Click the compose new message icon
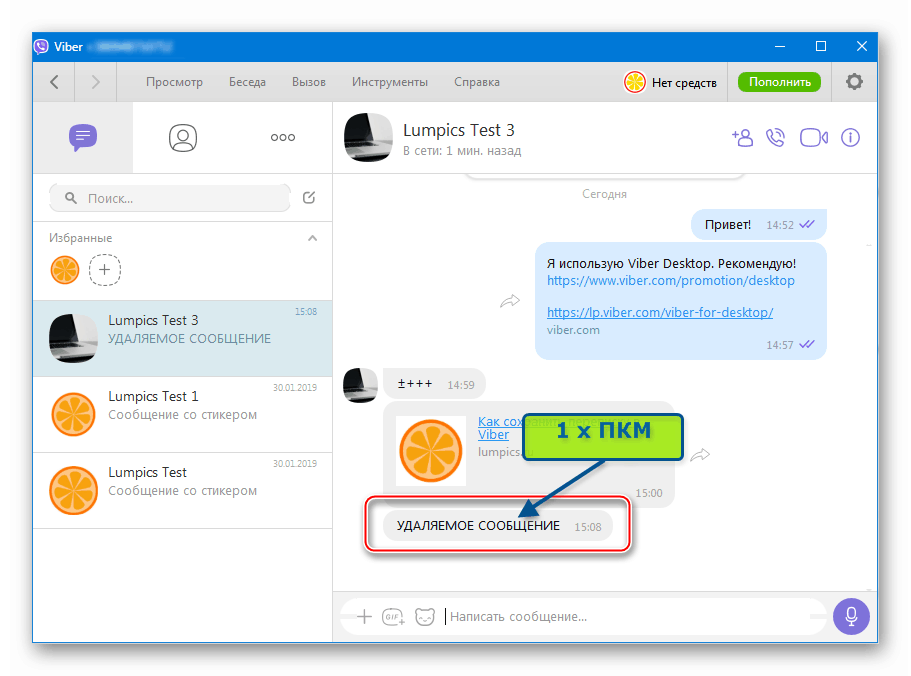 [x=309, y=198]
